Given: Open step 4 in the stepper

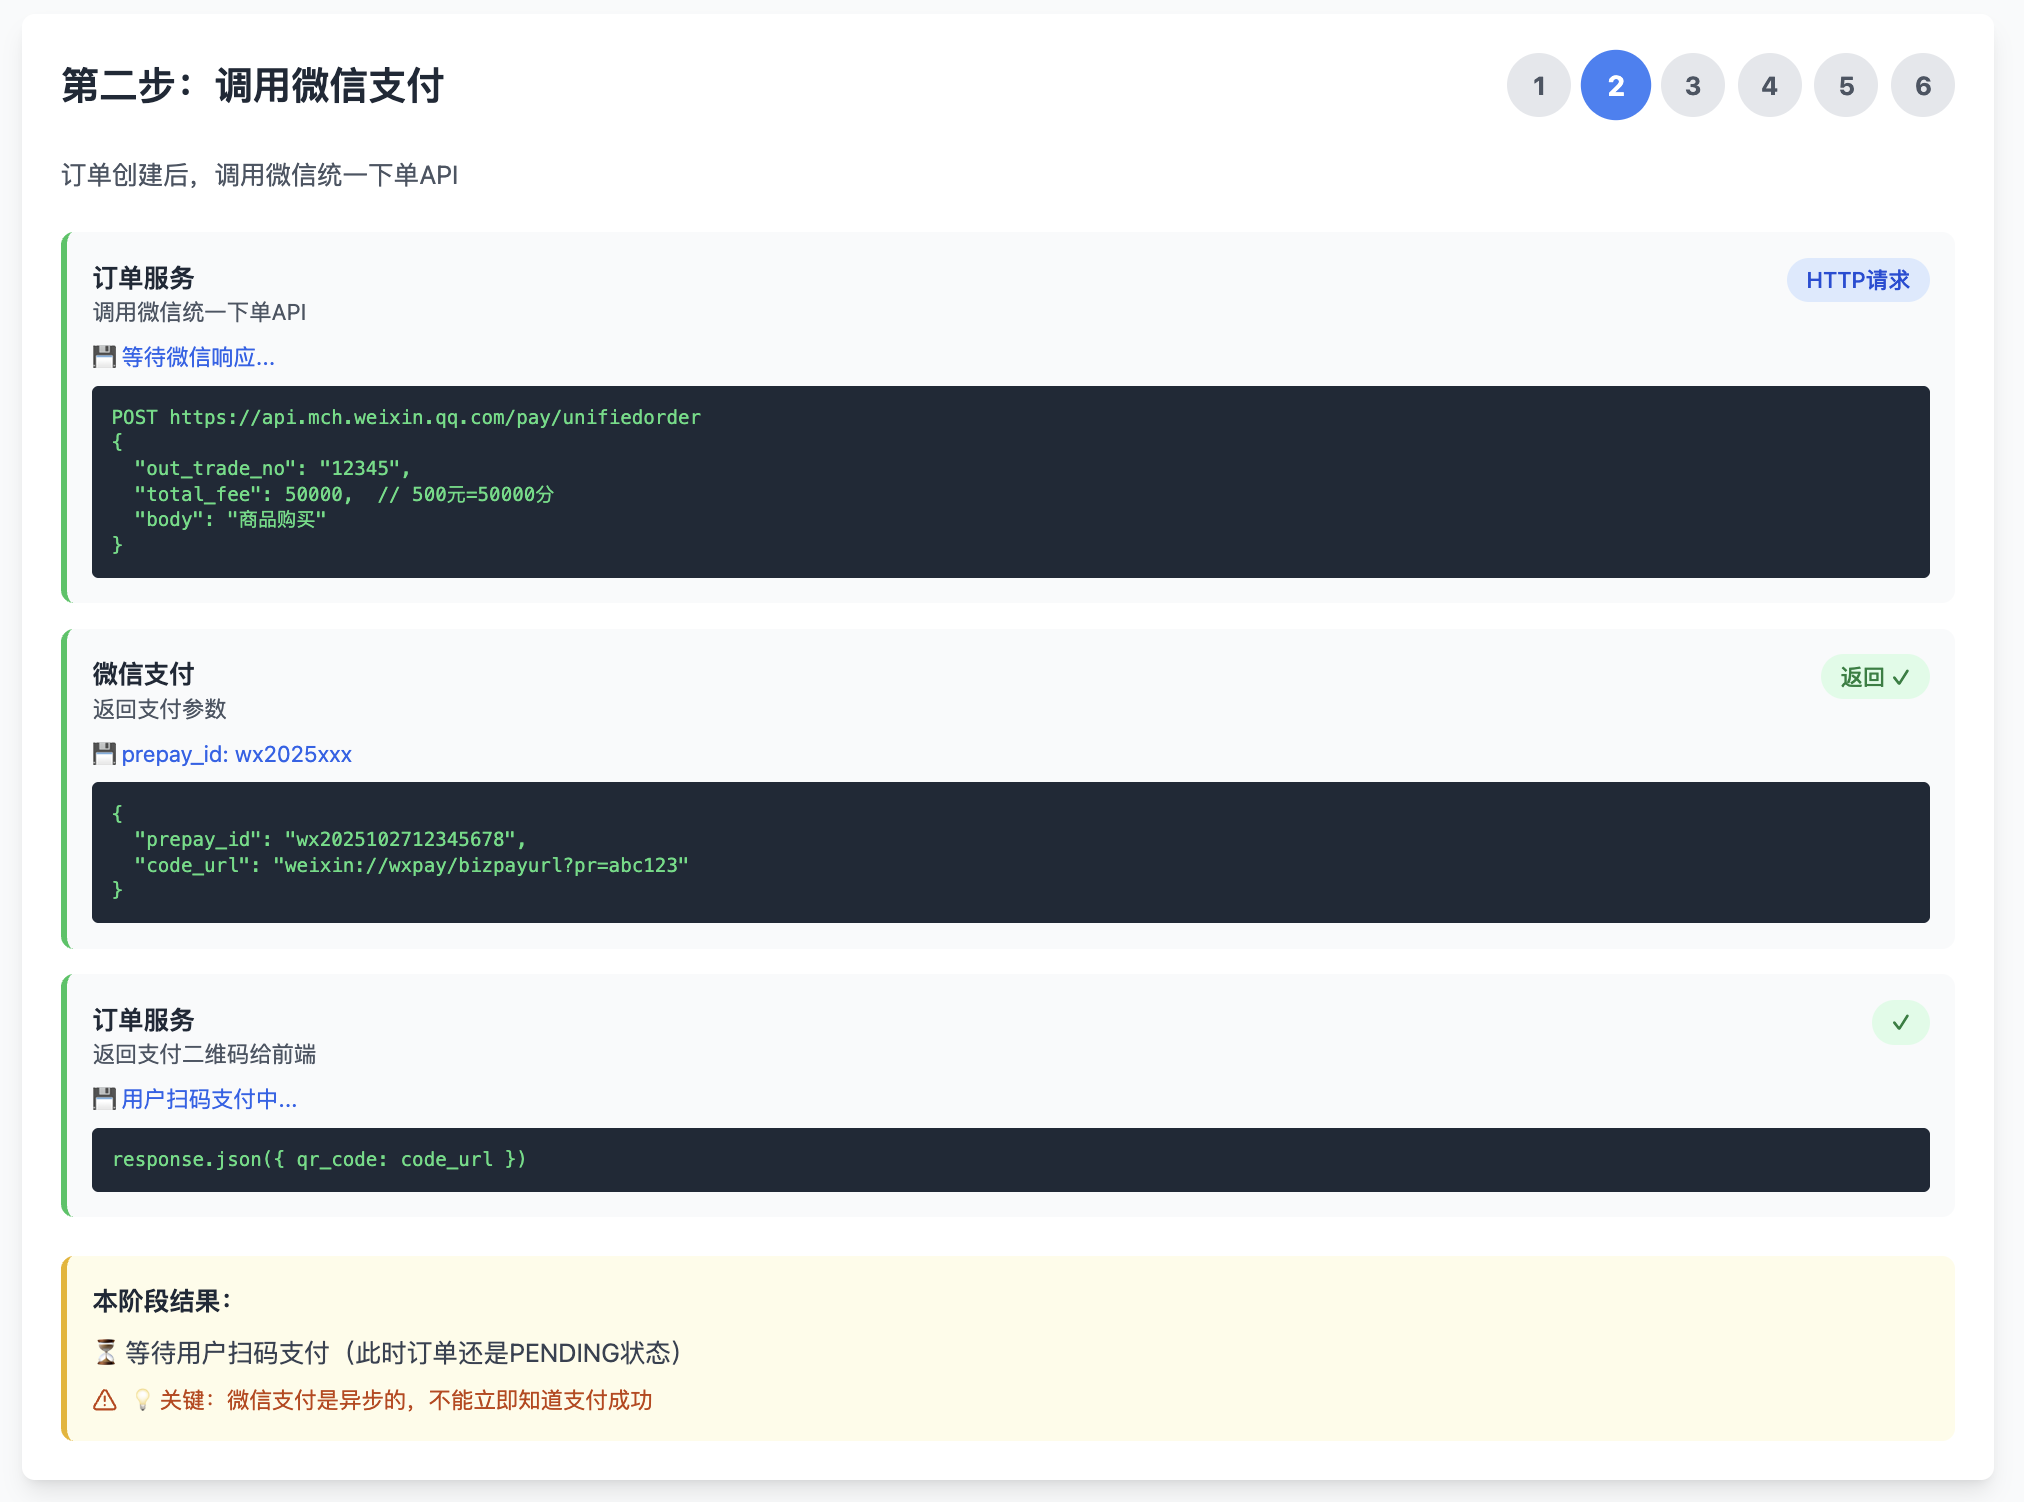Looking at the screenshot, I should coord(1769,86).
